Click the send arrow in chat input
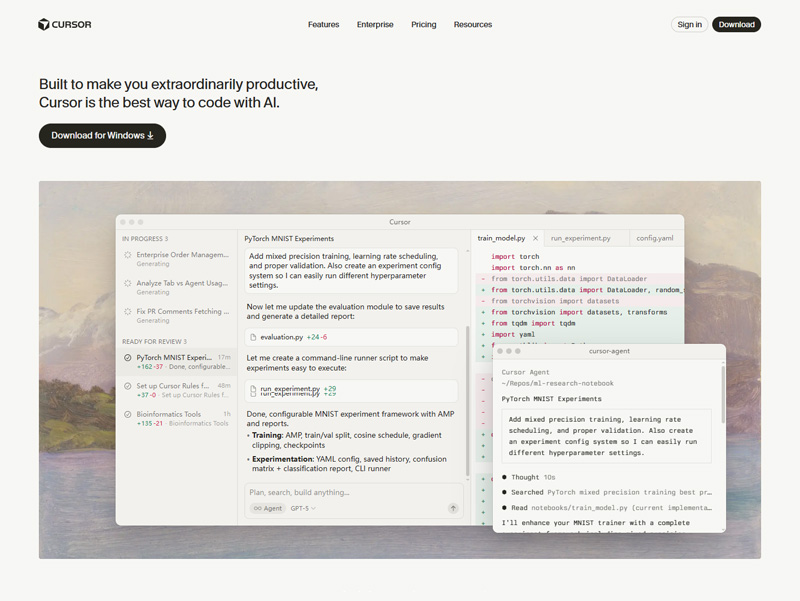800x601 pixels. click(x=453, y=508)
